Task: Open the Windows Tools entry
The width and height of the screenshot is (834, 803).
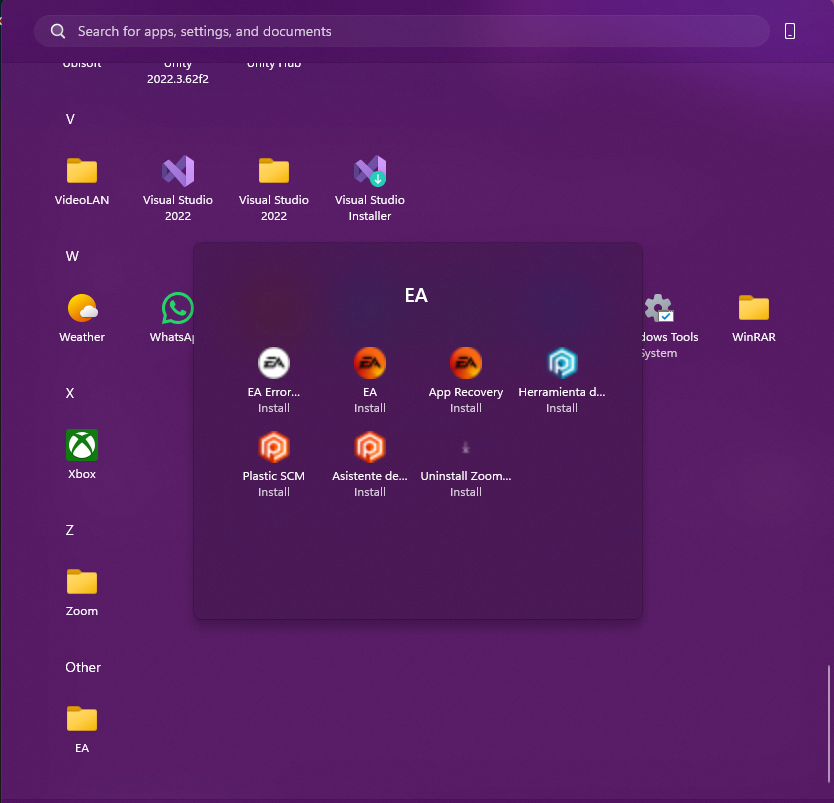Action: (x=658, y=314)
